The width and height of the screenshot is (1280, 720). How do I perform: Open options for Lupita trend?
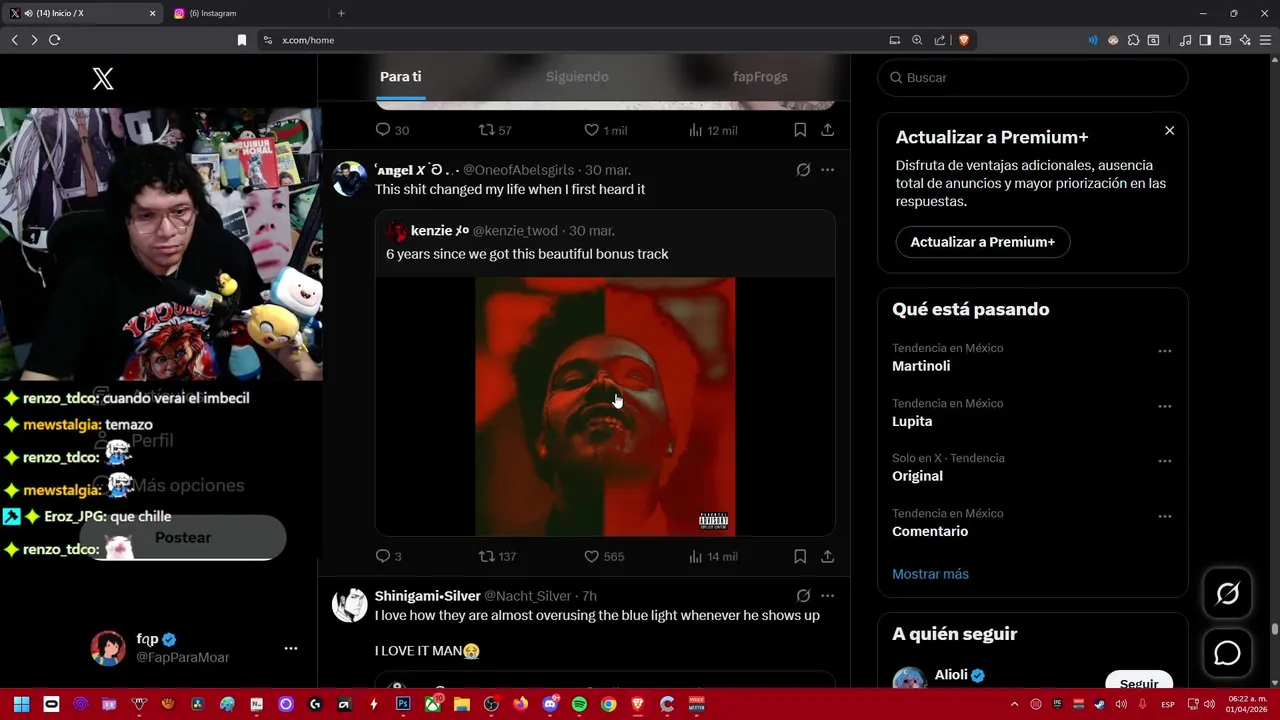coord(1164,406)
